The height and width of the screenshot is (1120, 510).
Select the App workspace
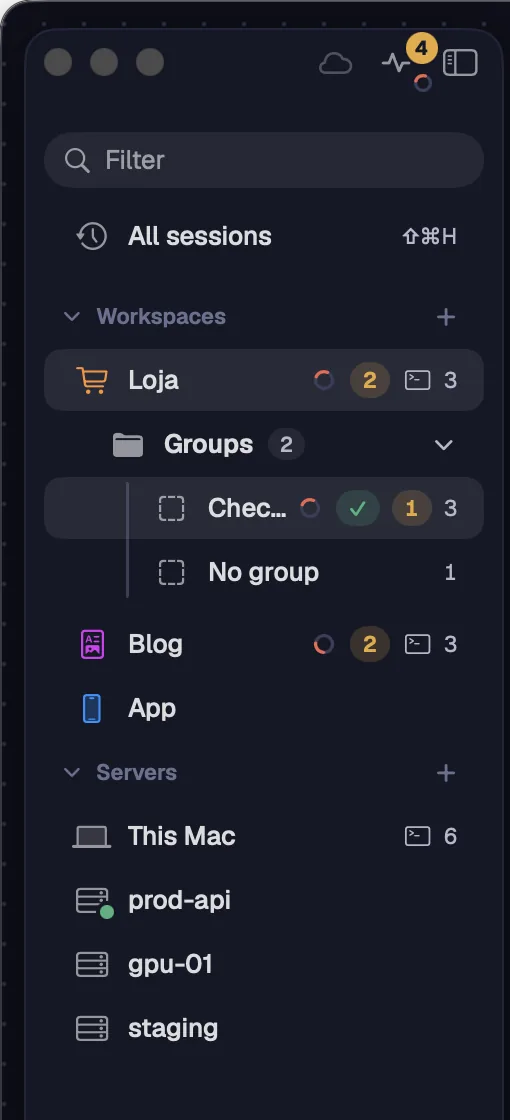tap(264, 709)
